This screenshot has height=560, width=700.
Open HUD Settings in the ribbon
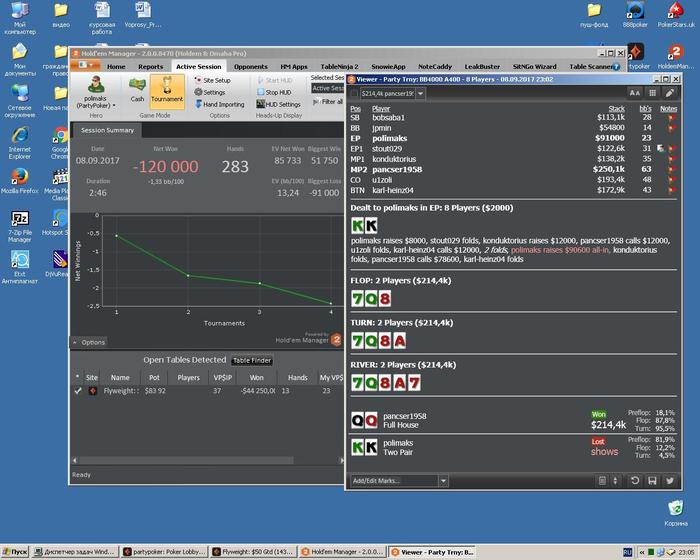click(279, 104)
